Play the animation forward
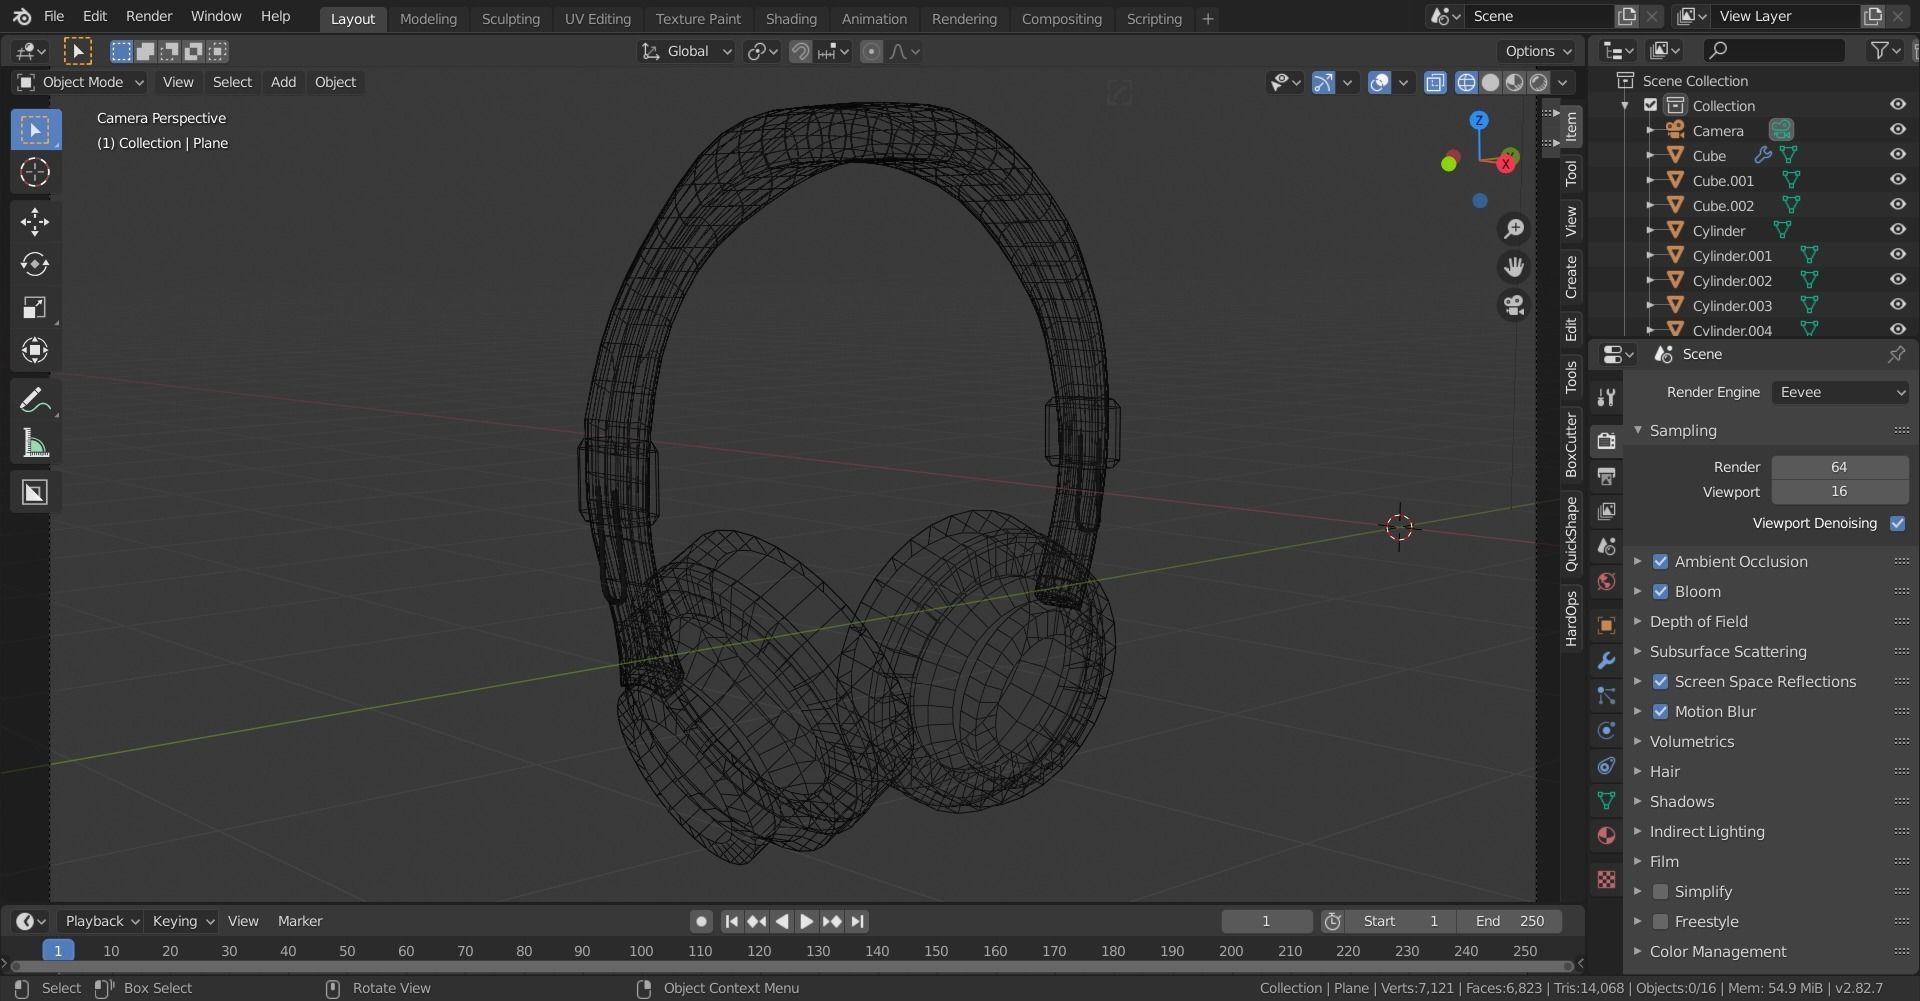This screenshot has width=1920, height=1001. [x=806, y=921]
